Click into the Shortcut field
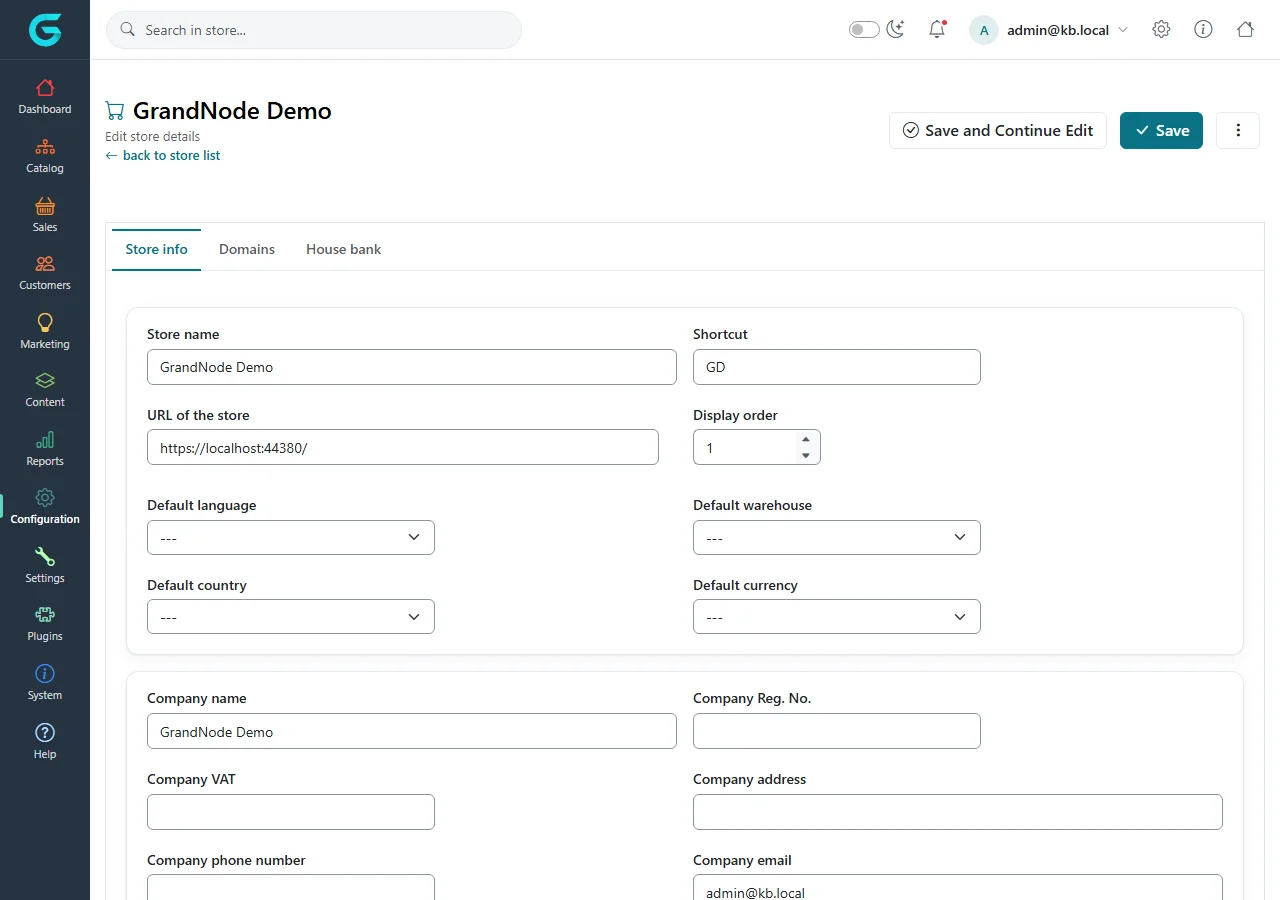Image resolution: width=1280 pixels, height=900 pixels. click(837, 367)
